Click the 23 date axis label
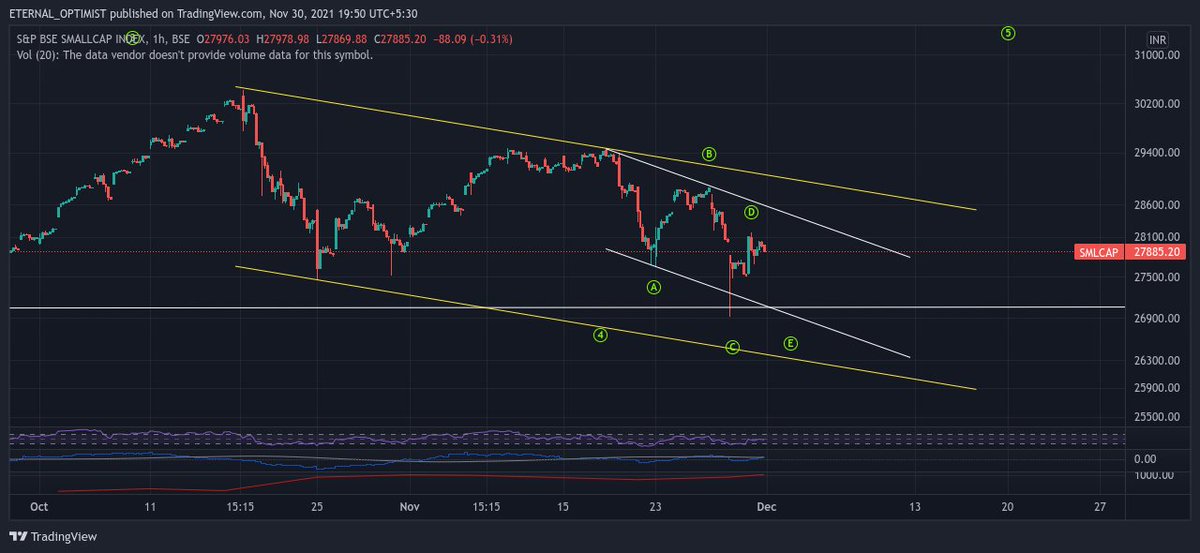This screenshot has width=1200, height=553. (x=653, y=508)
